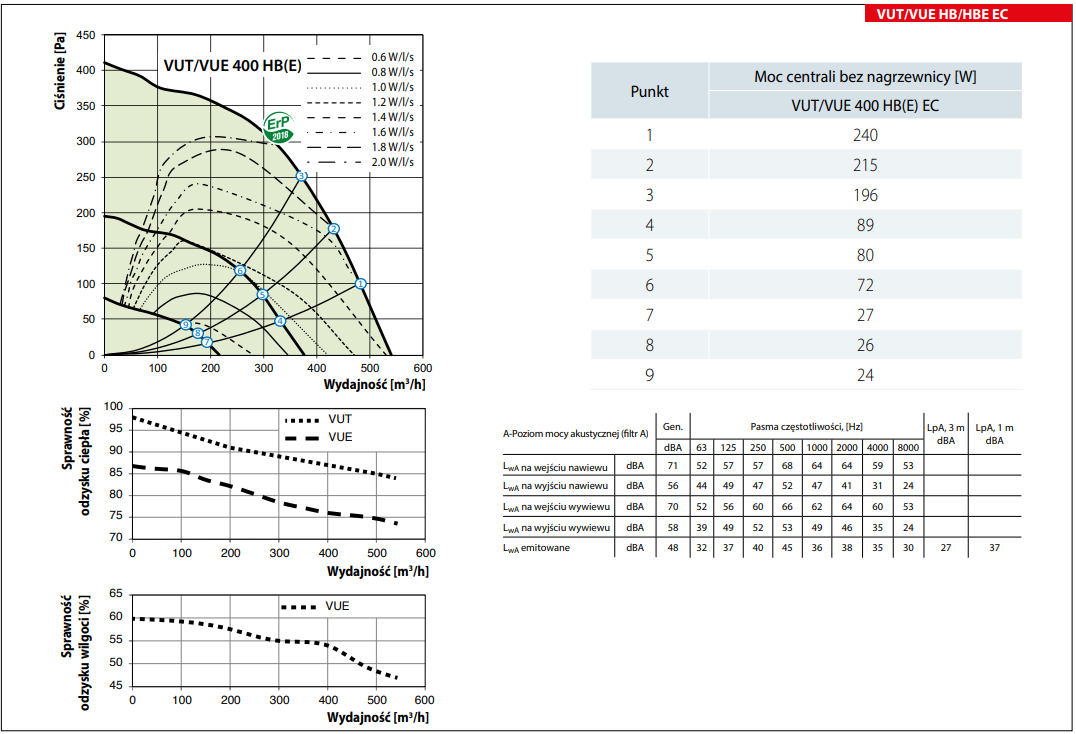Click the 0.6 W/l/s legend entry
Image resolution: width=1076 pixels, height=734 pixels.
point(360,57)
